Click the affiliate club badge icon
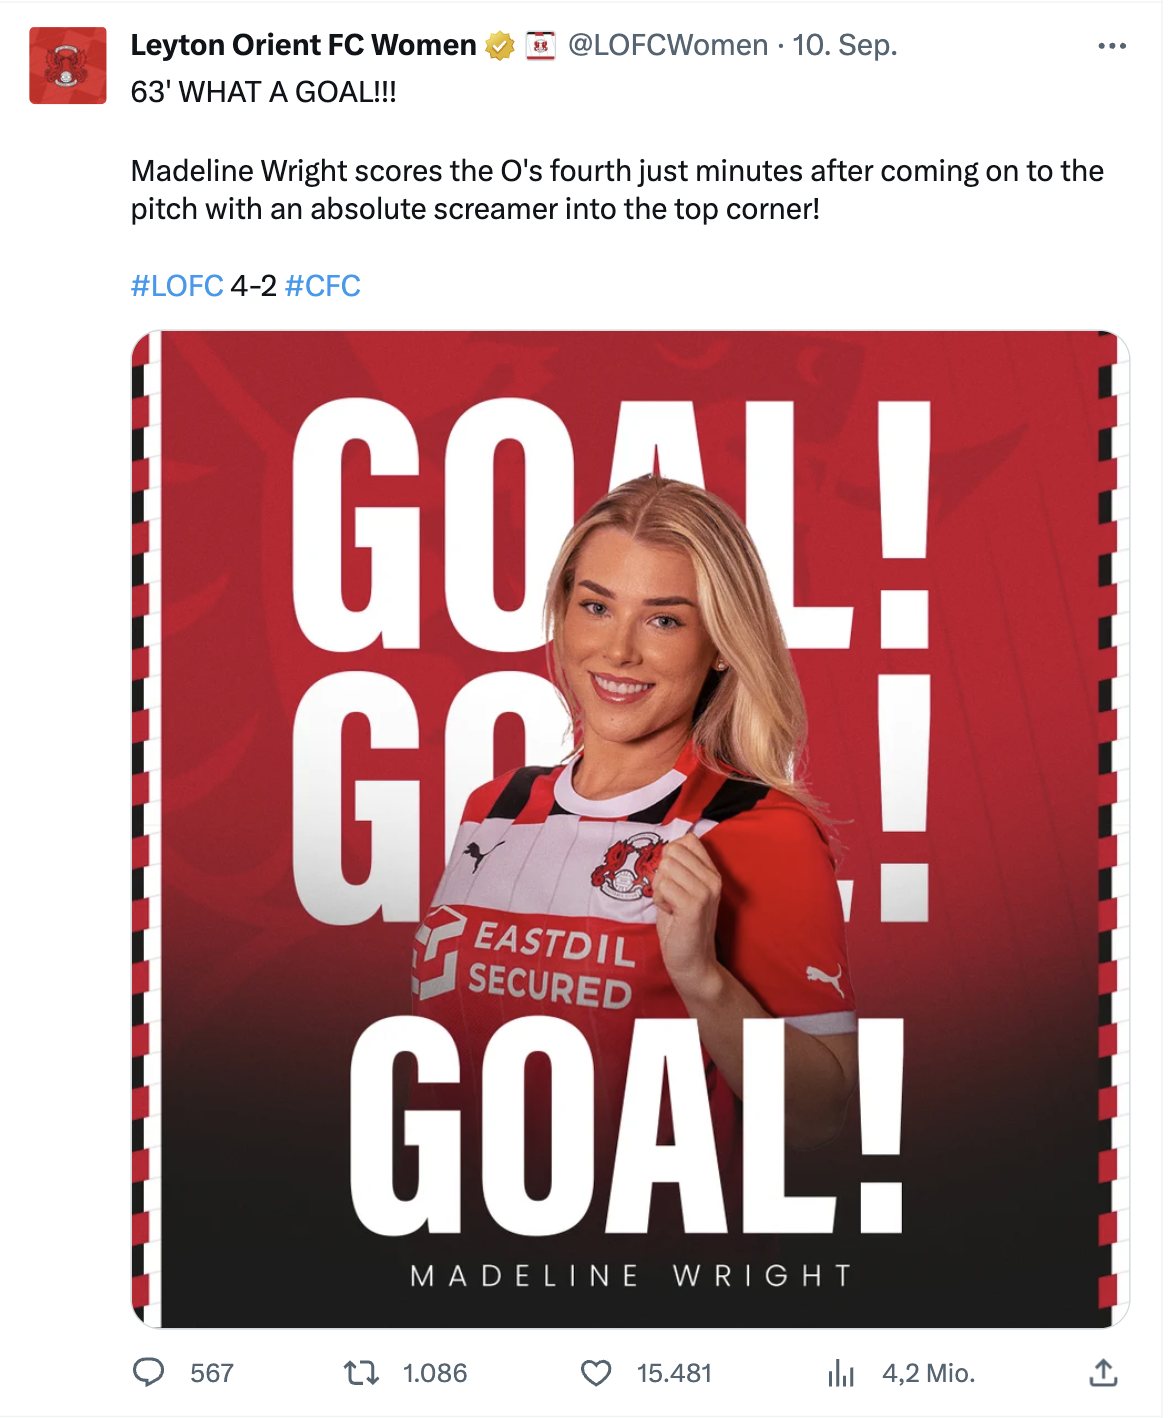The image size is (1168, 1418). click(540, 46)
